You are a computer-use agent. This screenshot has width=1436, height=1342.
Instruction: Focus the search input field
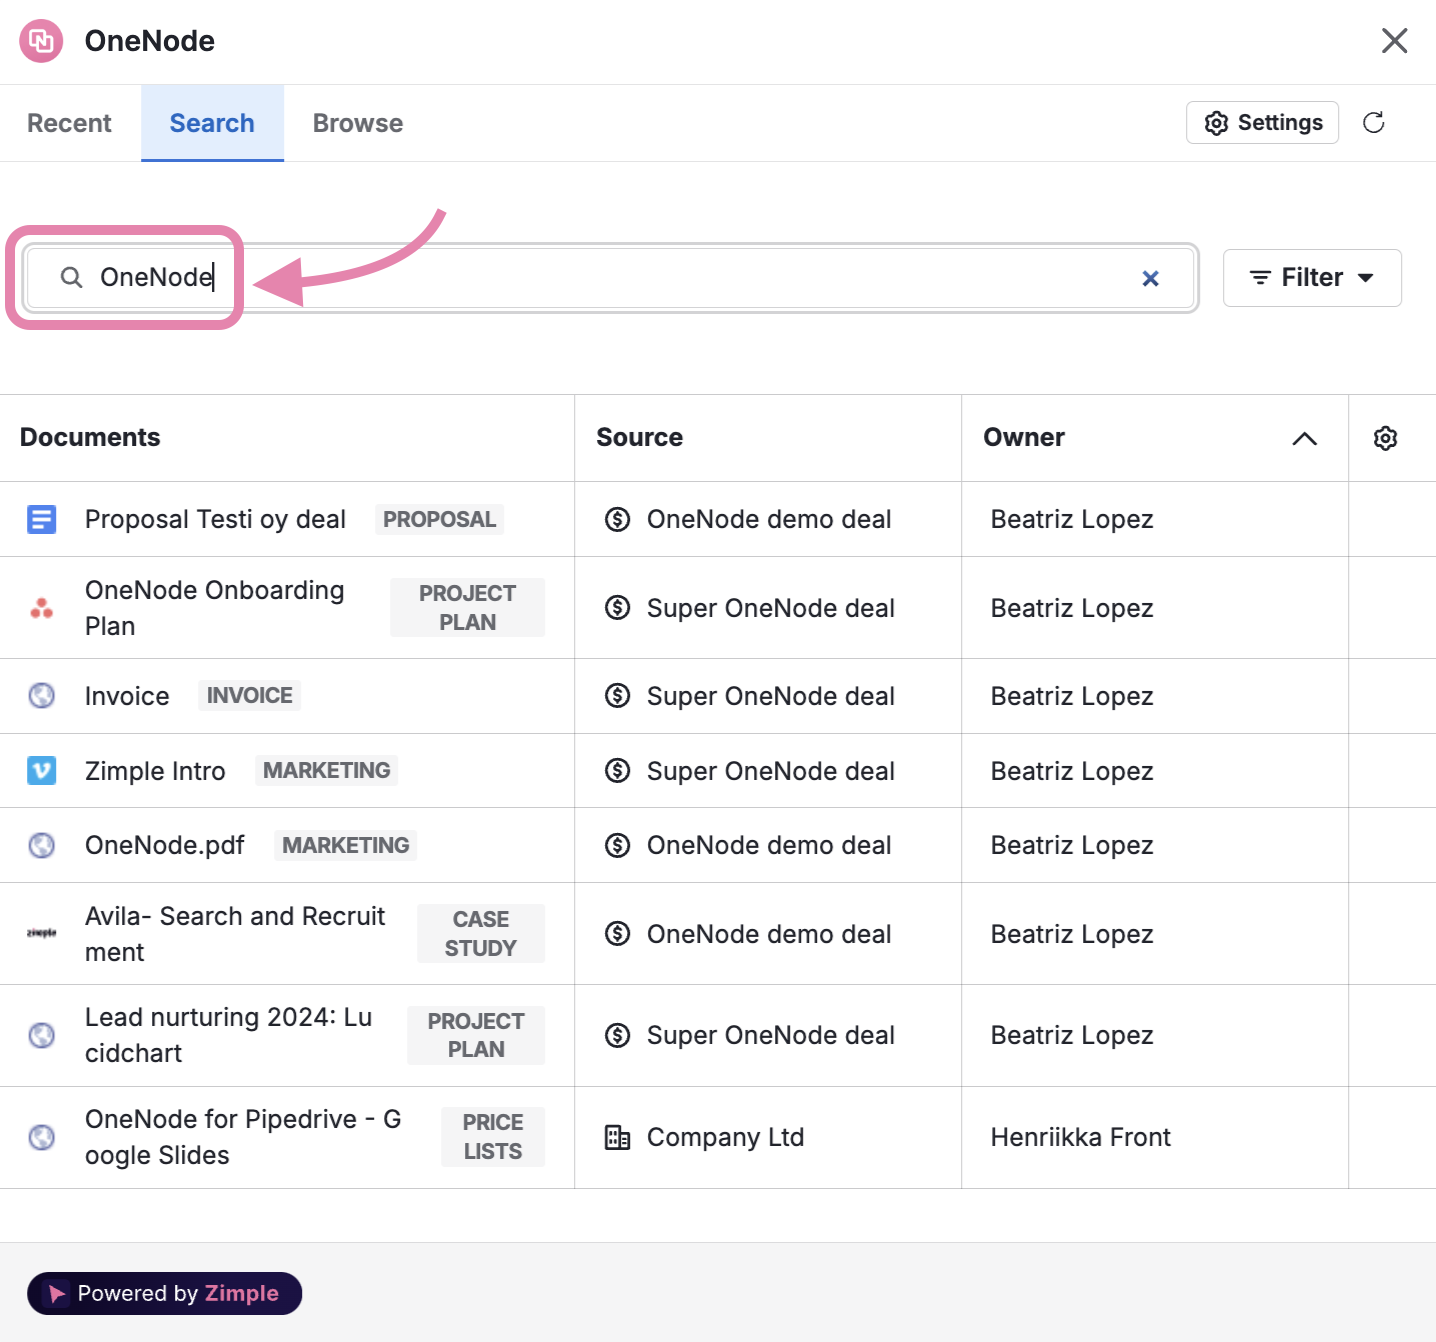(610, 278)
